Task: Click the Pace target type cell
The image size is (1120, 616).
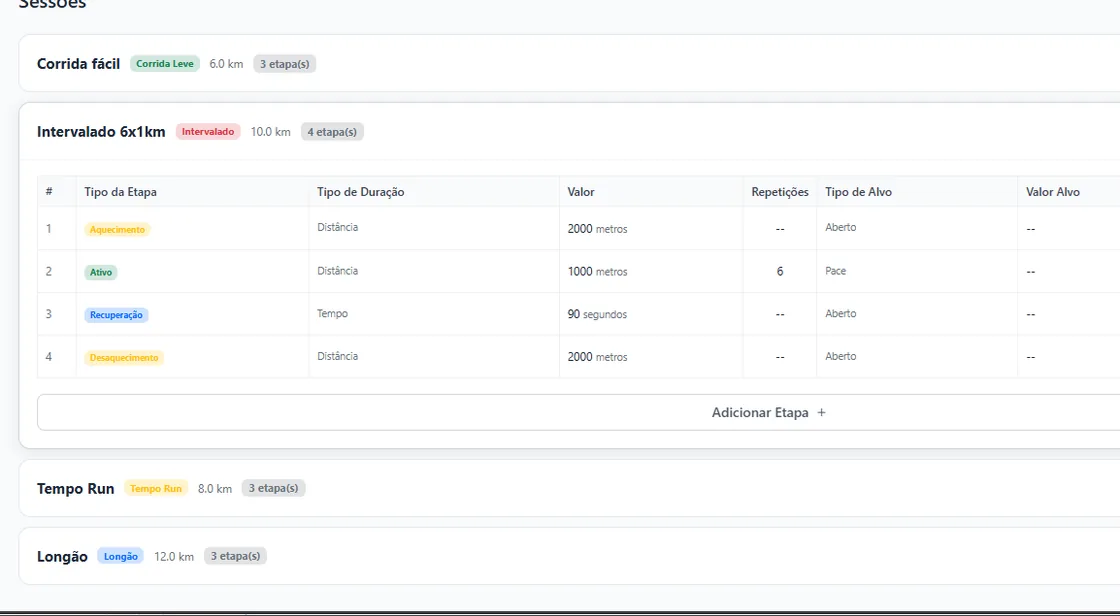Action: (x=836, y=271)
